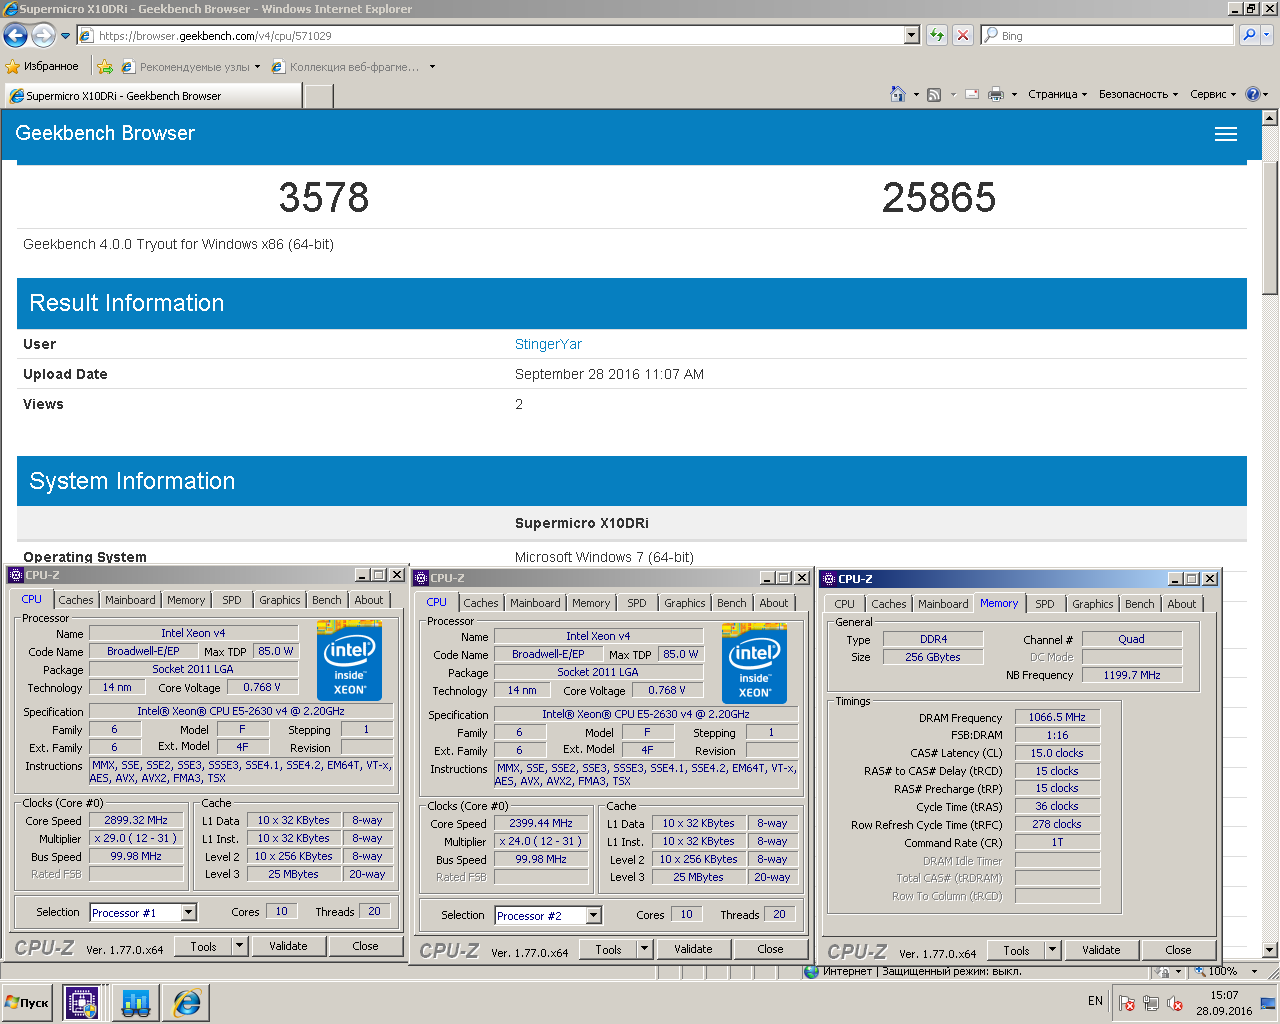Stop loading with the red X icon
Screen dimensions: 1280x1024
tap(962, 35)
